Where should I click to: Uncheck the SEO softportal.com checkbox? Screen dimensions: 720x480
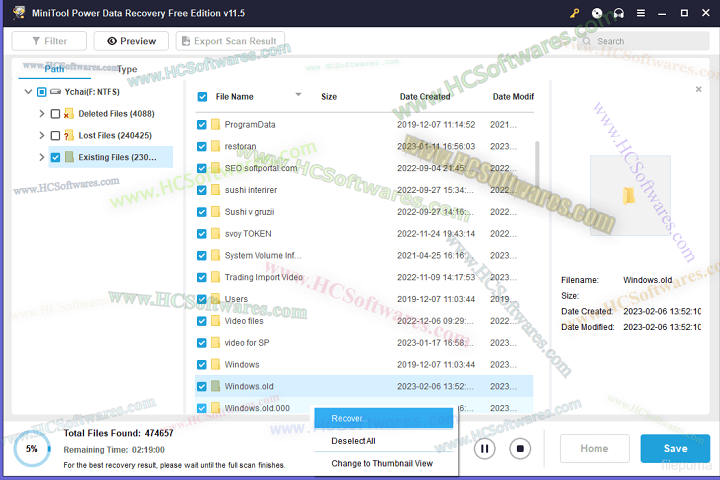point(202,168)
